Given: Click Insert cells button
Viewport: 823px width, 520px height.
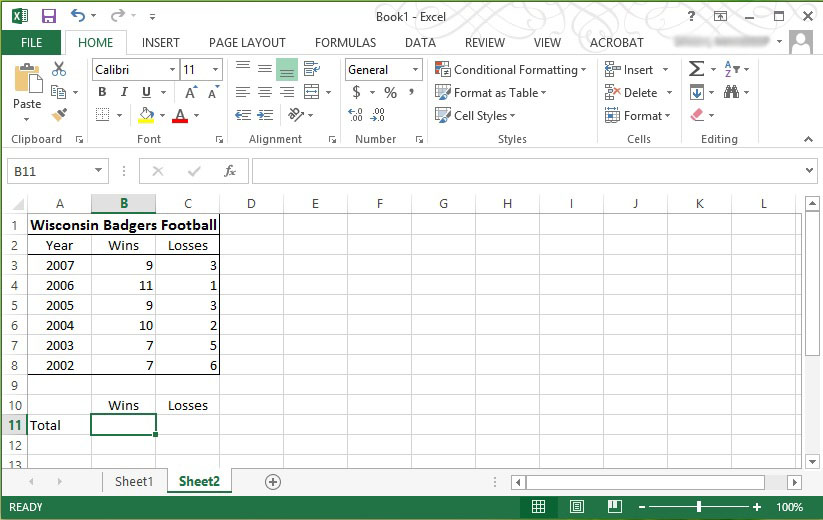Looking at the screenshot, I should [x=629, y=69].
